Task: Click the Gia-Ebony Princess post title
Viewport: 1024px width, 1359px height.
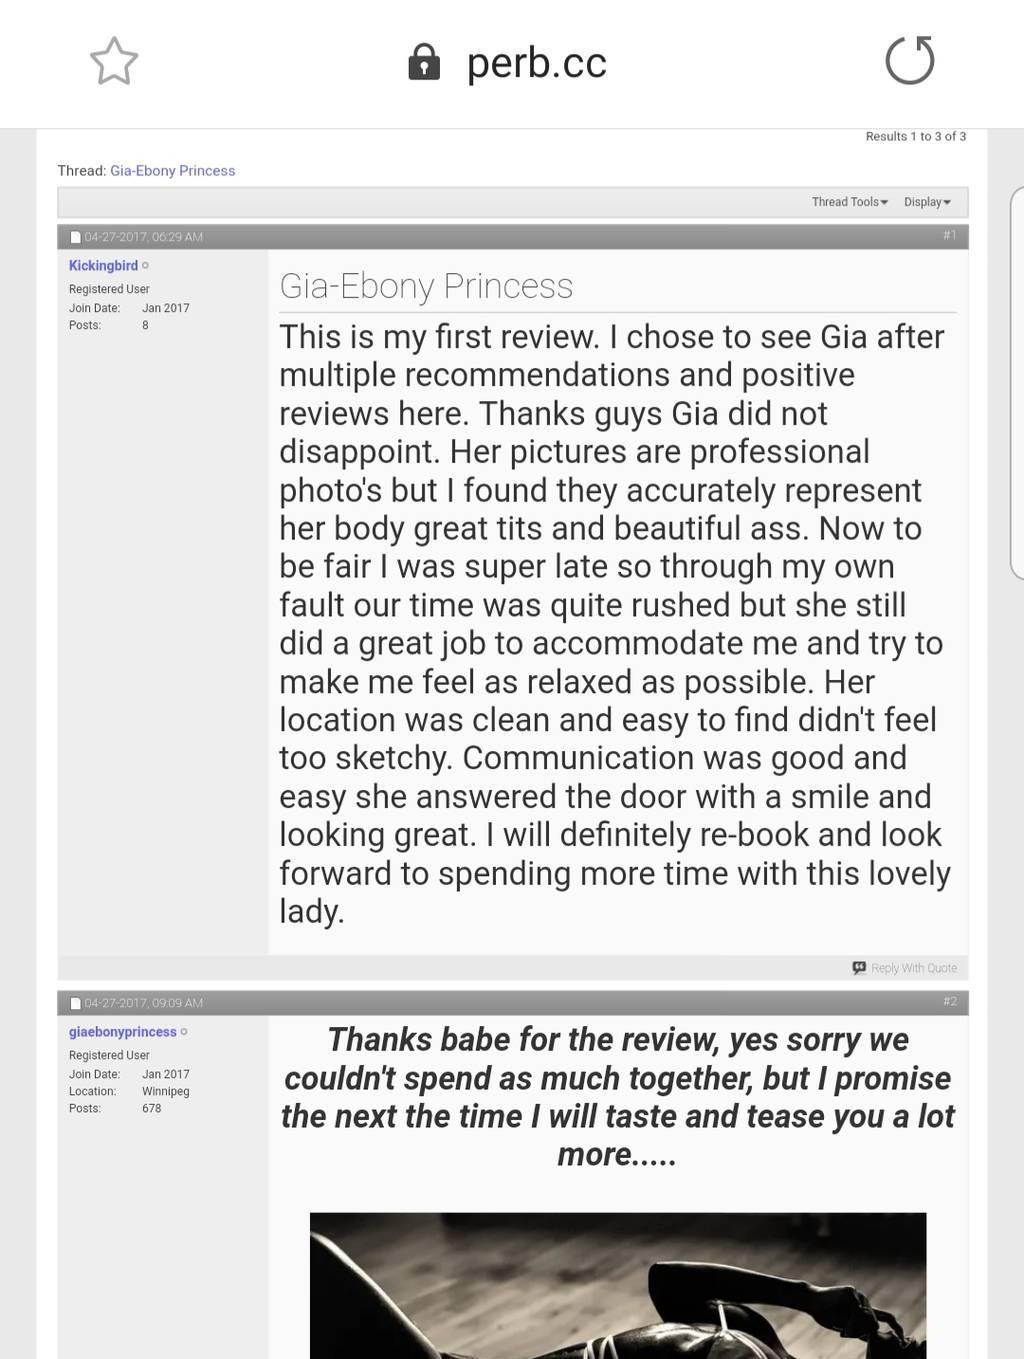Action: (426, 286)
